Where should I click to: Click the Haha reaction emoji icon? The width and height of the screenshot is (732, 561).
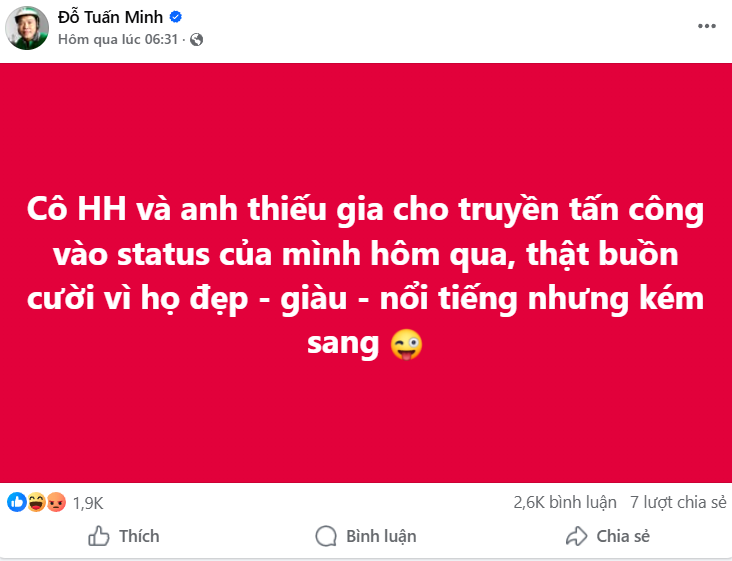[x=35, y=503]
